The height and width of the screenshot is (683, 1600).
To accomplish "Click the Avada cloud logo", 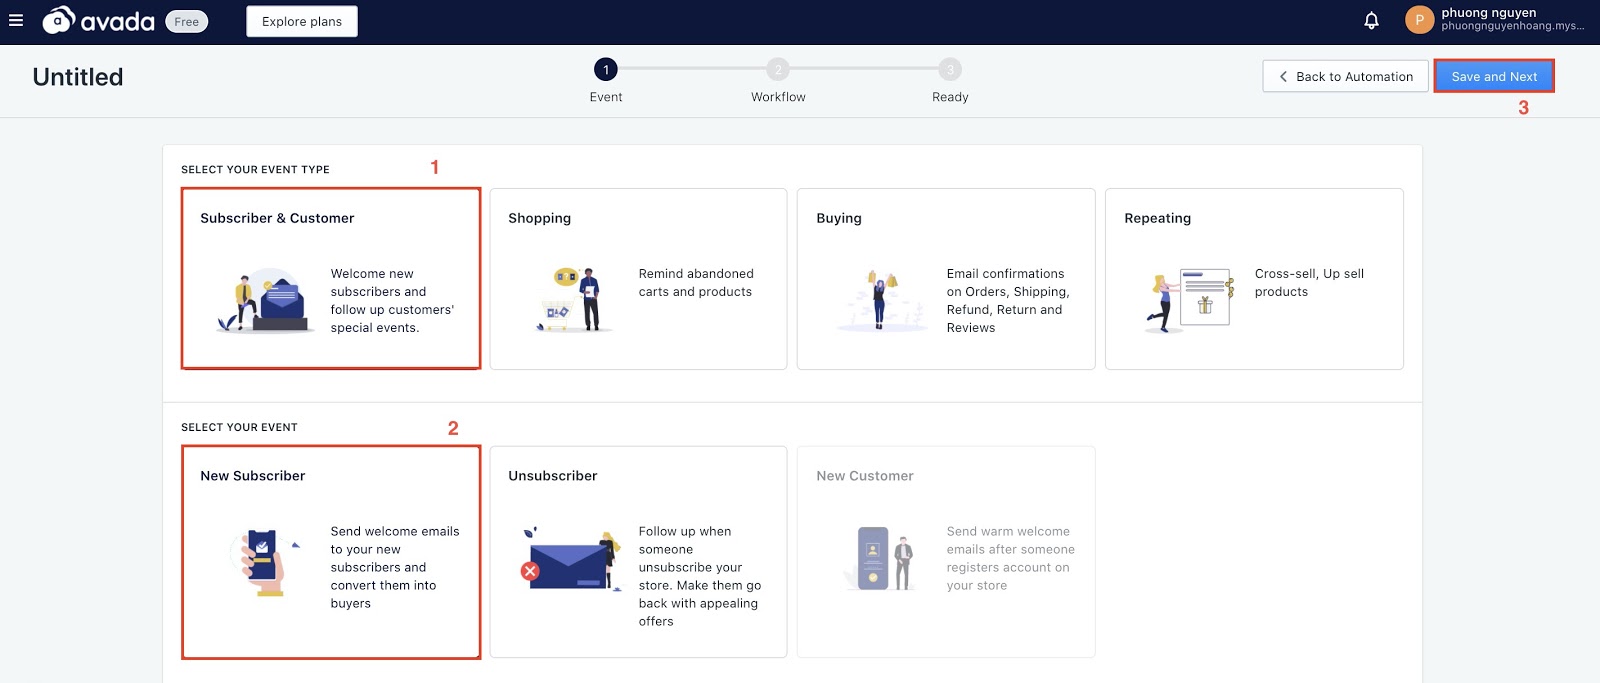I will [x=59, y=20].
